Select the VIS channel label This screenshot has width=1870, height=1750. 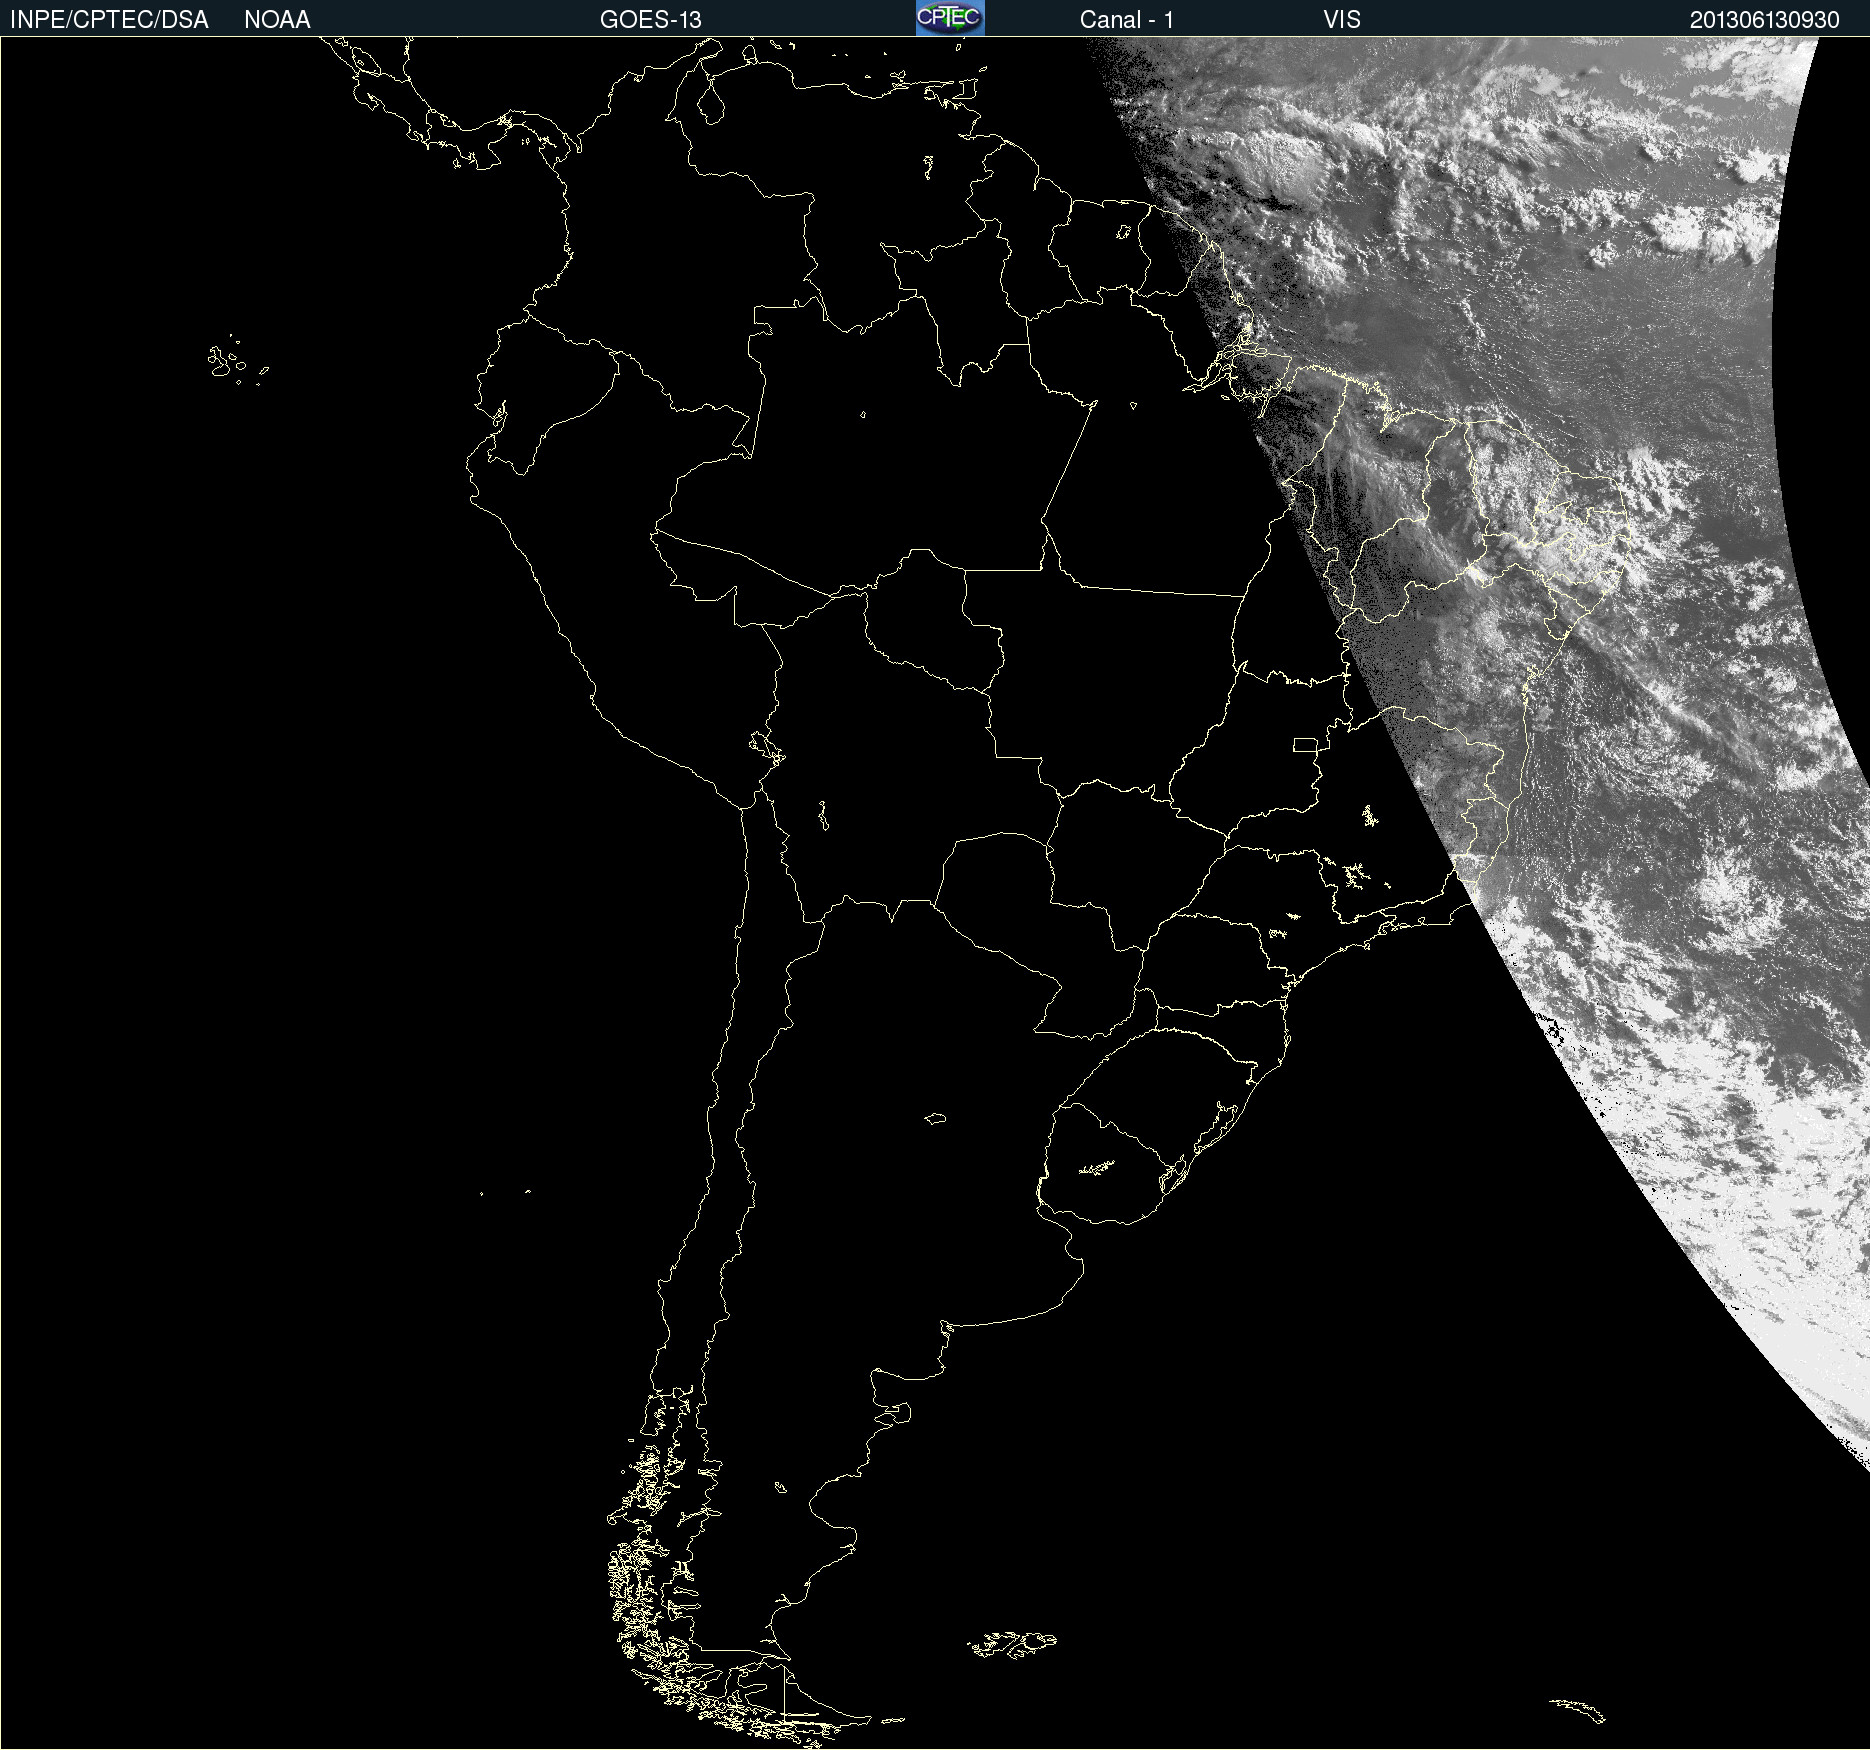click(x=1342, y=20)
